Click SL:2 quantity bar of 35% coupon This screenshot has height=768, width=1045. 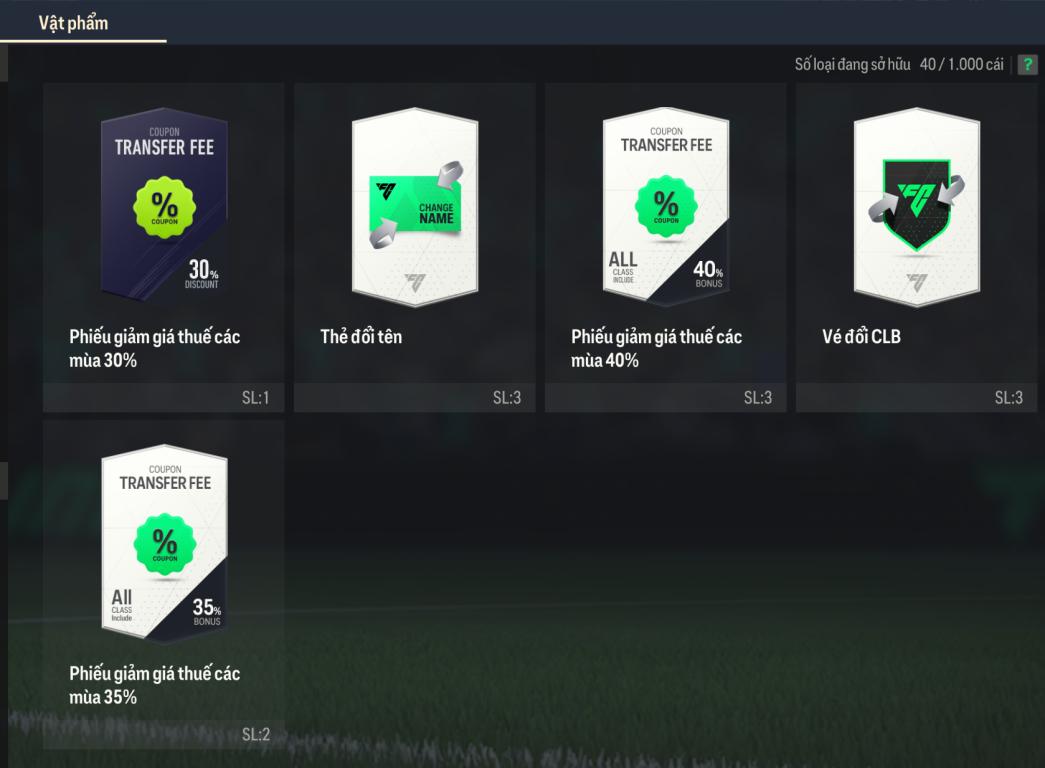[164, 734]
